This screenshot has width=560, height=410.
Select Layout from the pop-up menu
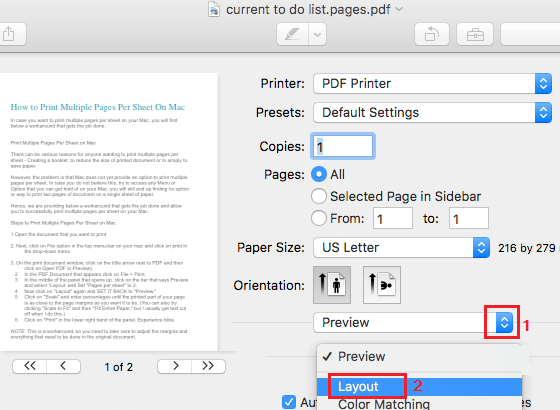click(419, 386)
